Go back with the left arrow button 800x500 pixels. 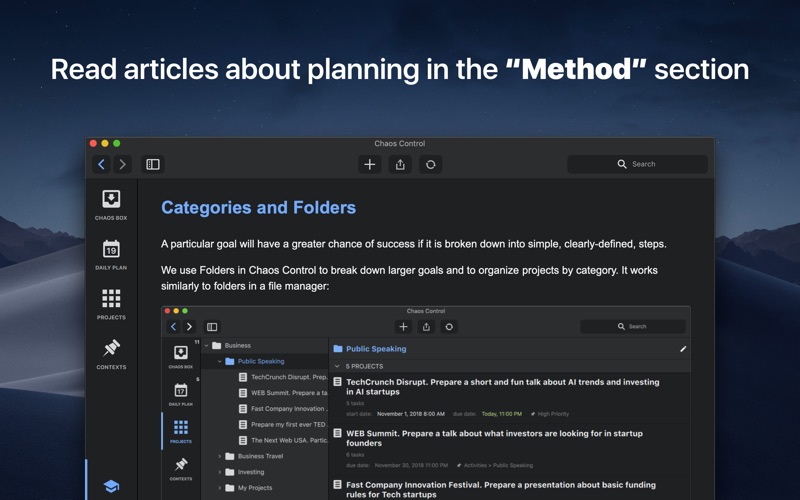click(x=101, y=164)
